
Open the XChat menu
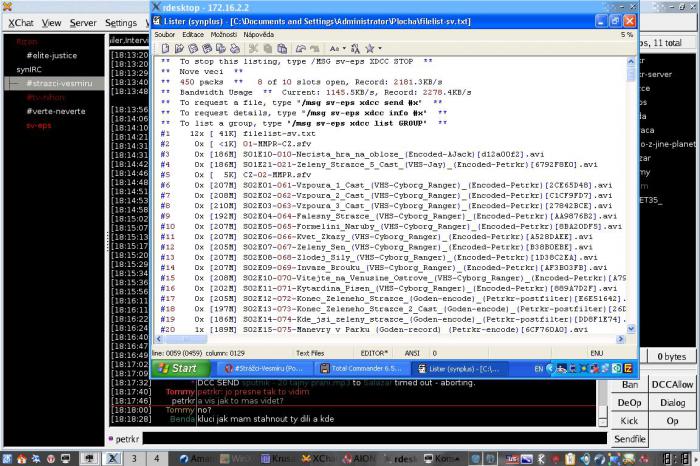(x=21, y=23)
